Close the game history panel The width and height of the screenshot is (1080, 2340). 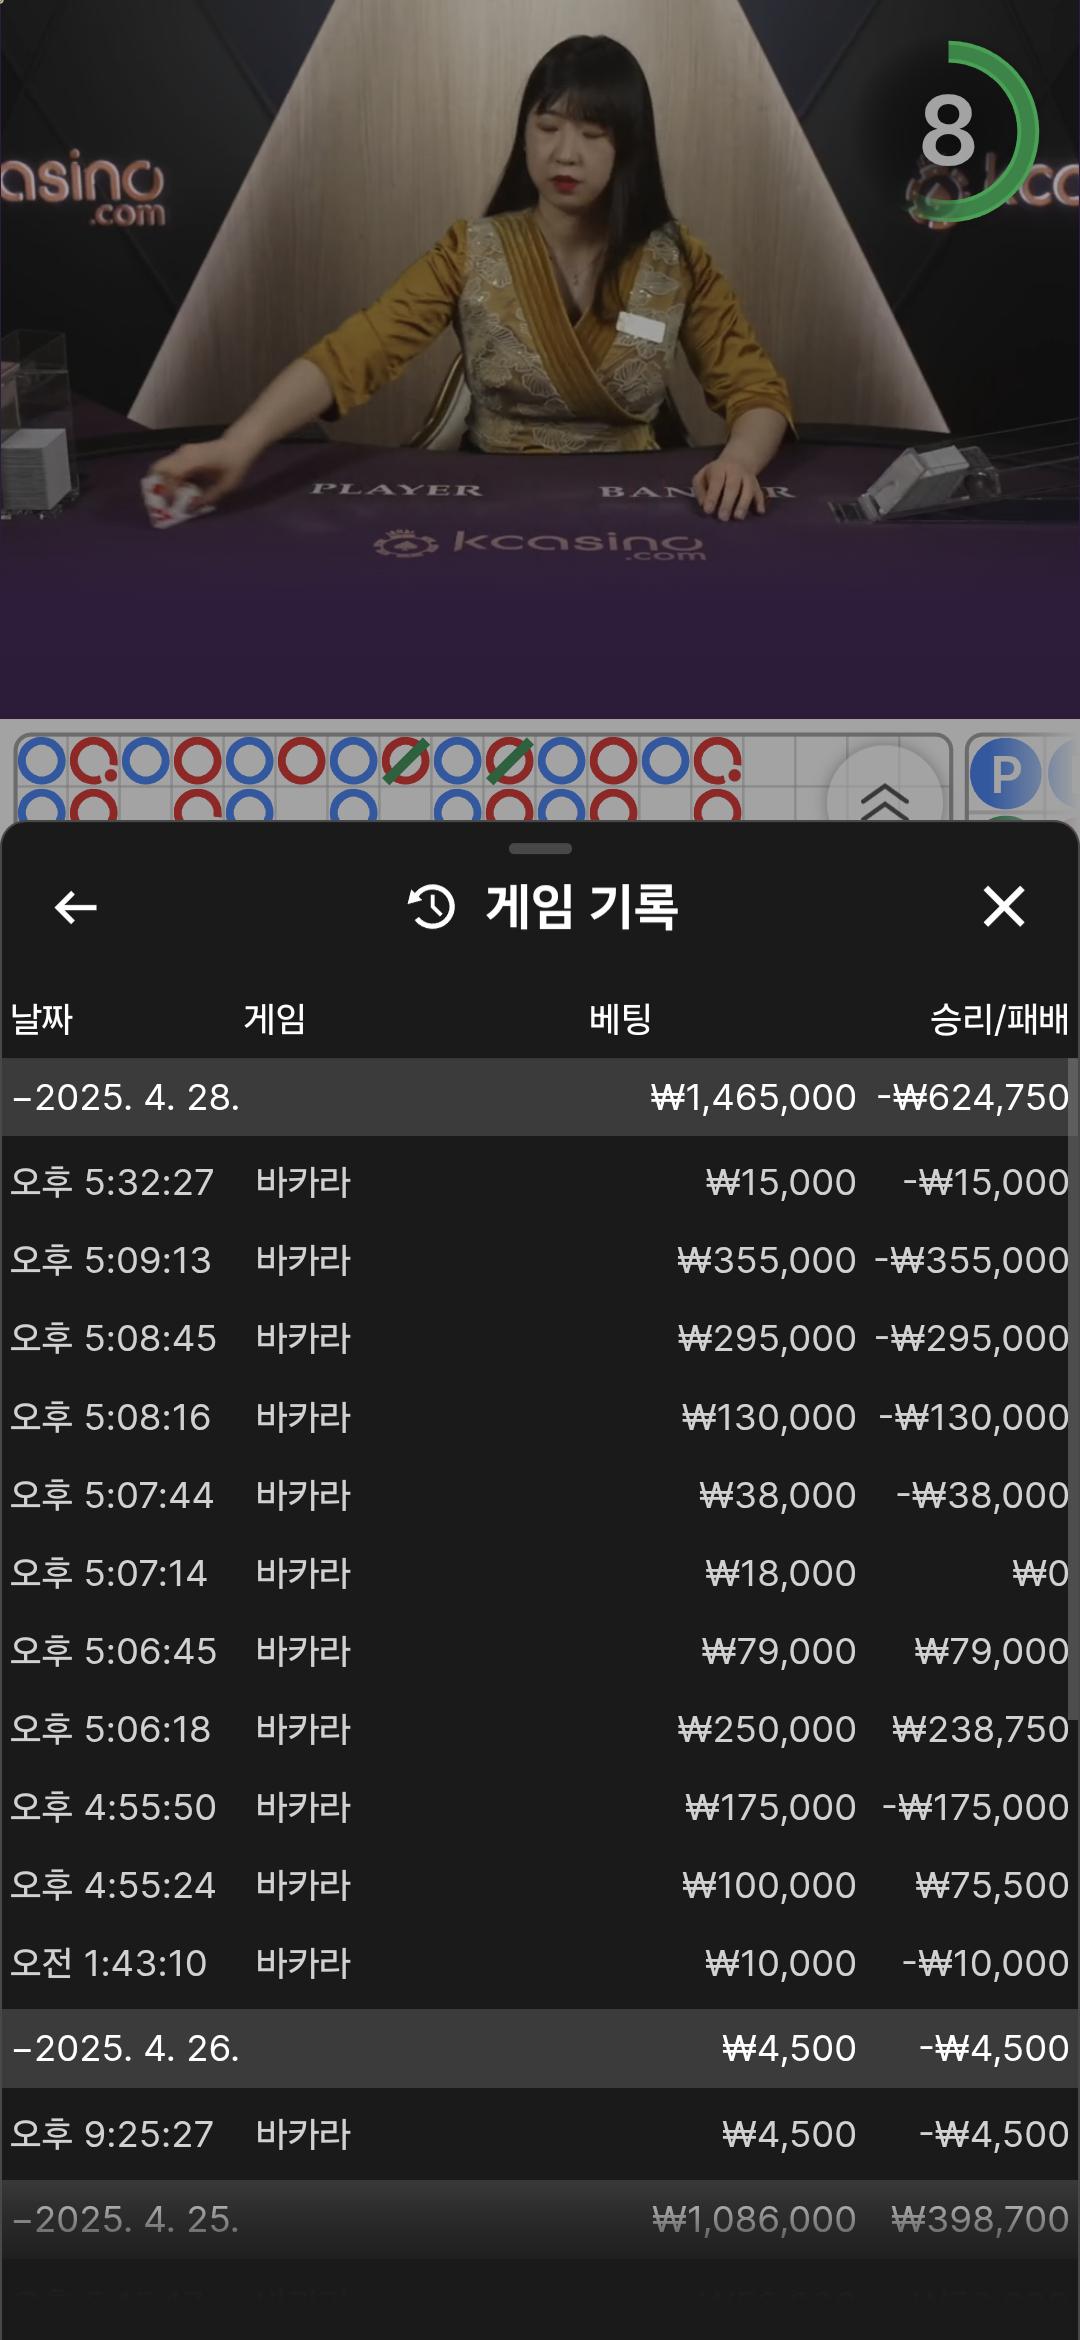point(1003,907)
